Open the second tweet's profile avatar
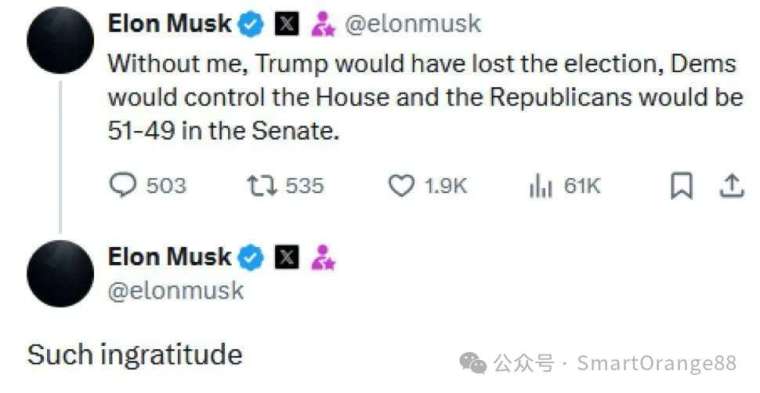The height and width of the screenshot is (393, 760). tap(61, 273)
